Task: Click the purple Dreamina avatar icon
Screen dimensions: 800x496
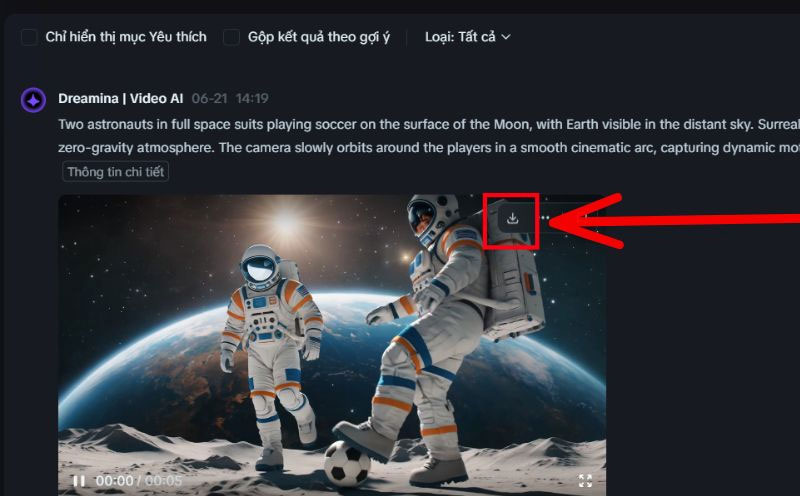Action: coord(33,100)
